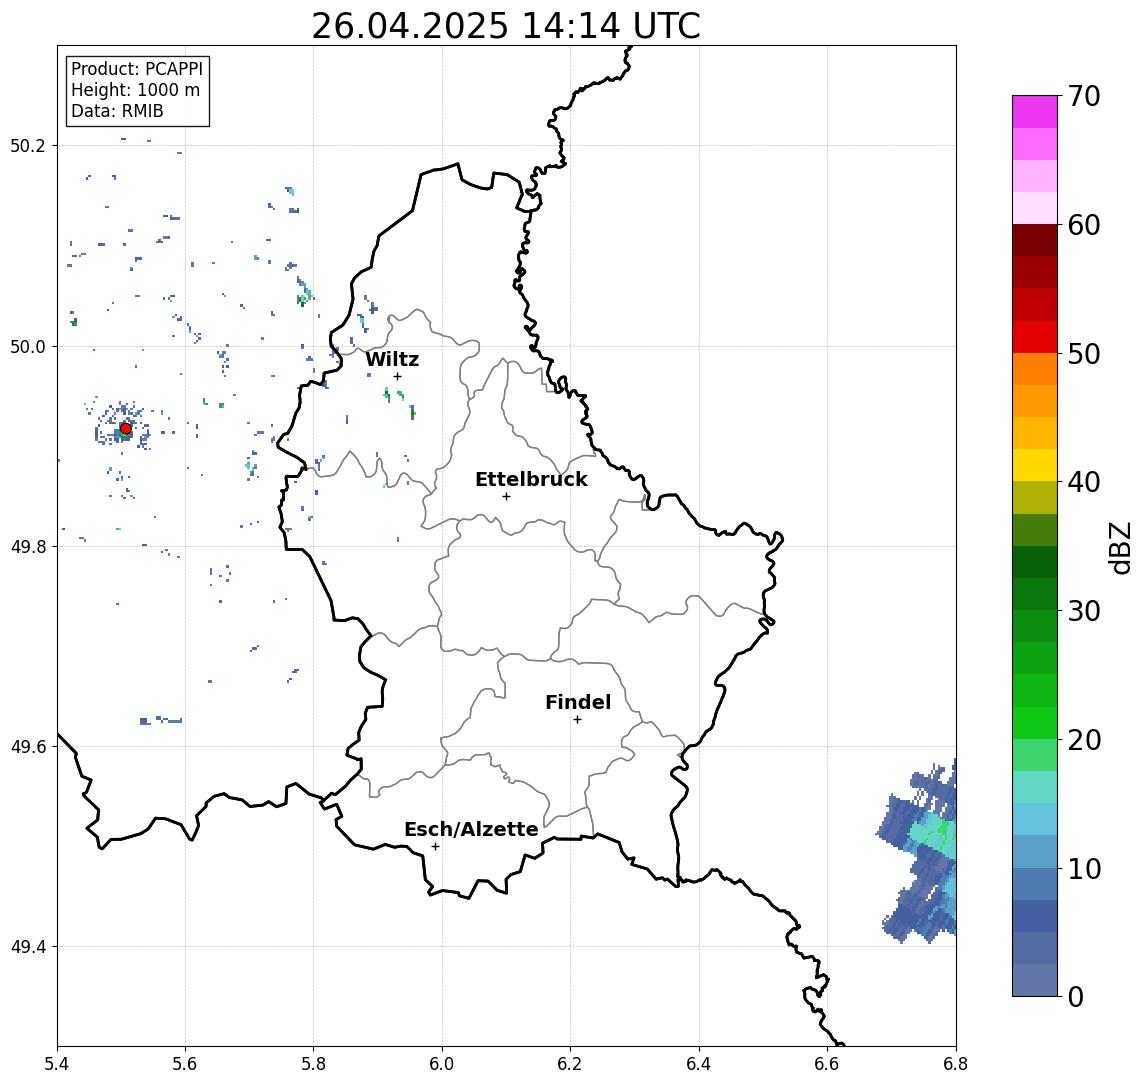Click the 'Product: PCAPPI' info line
1145x1084 pixels.
pos(137,69)
